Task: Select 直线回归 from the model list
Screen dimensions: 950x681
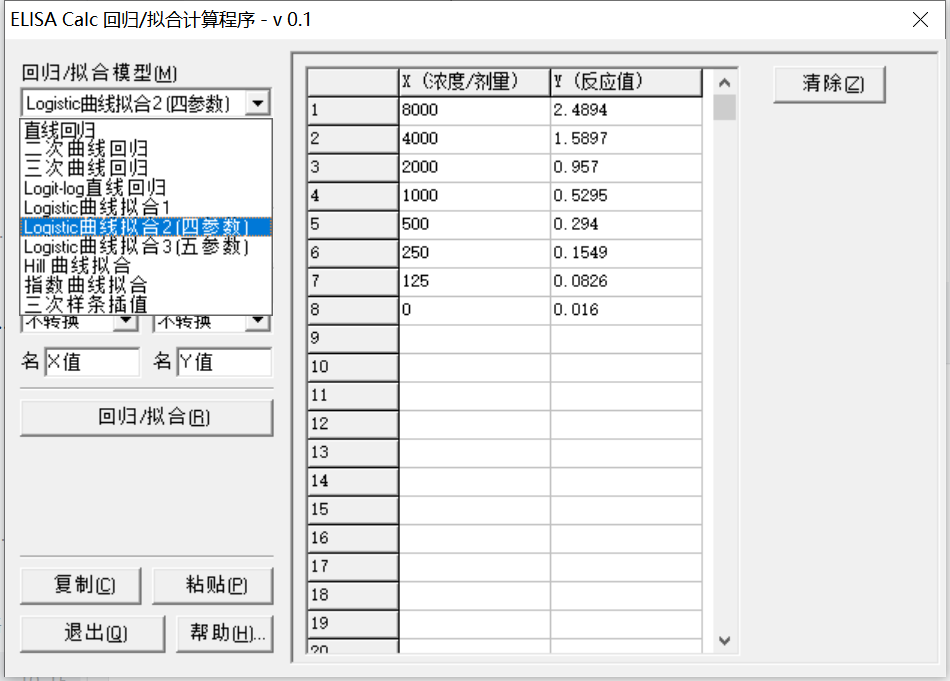Action: pyautogui.click(x=146, y=130)
